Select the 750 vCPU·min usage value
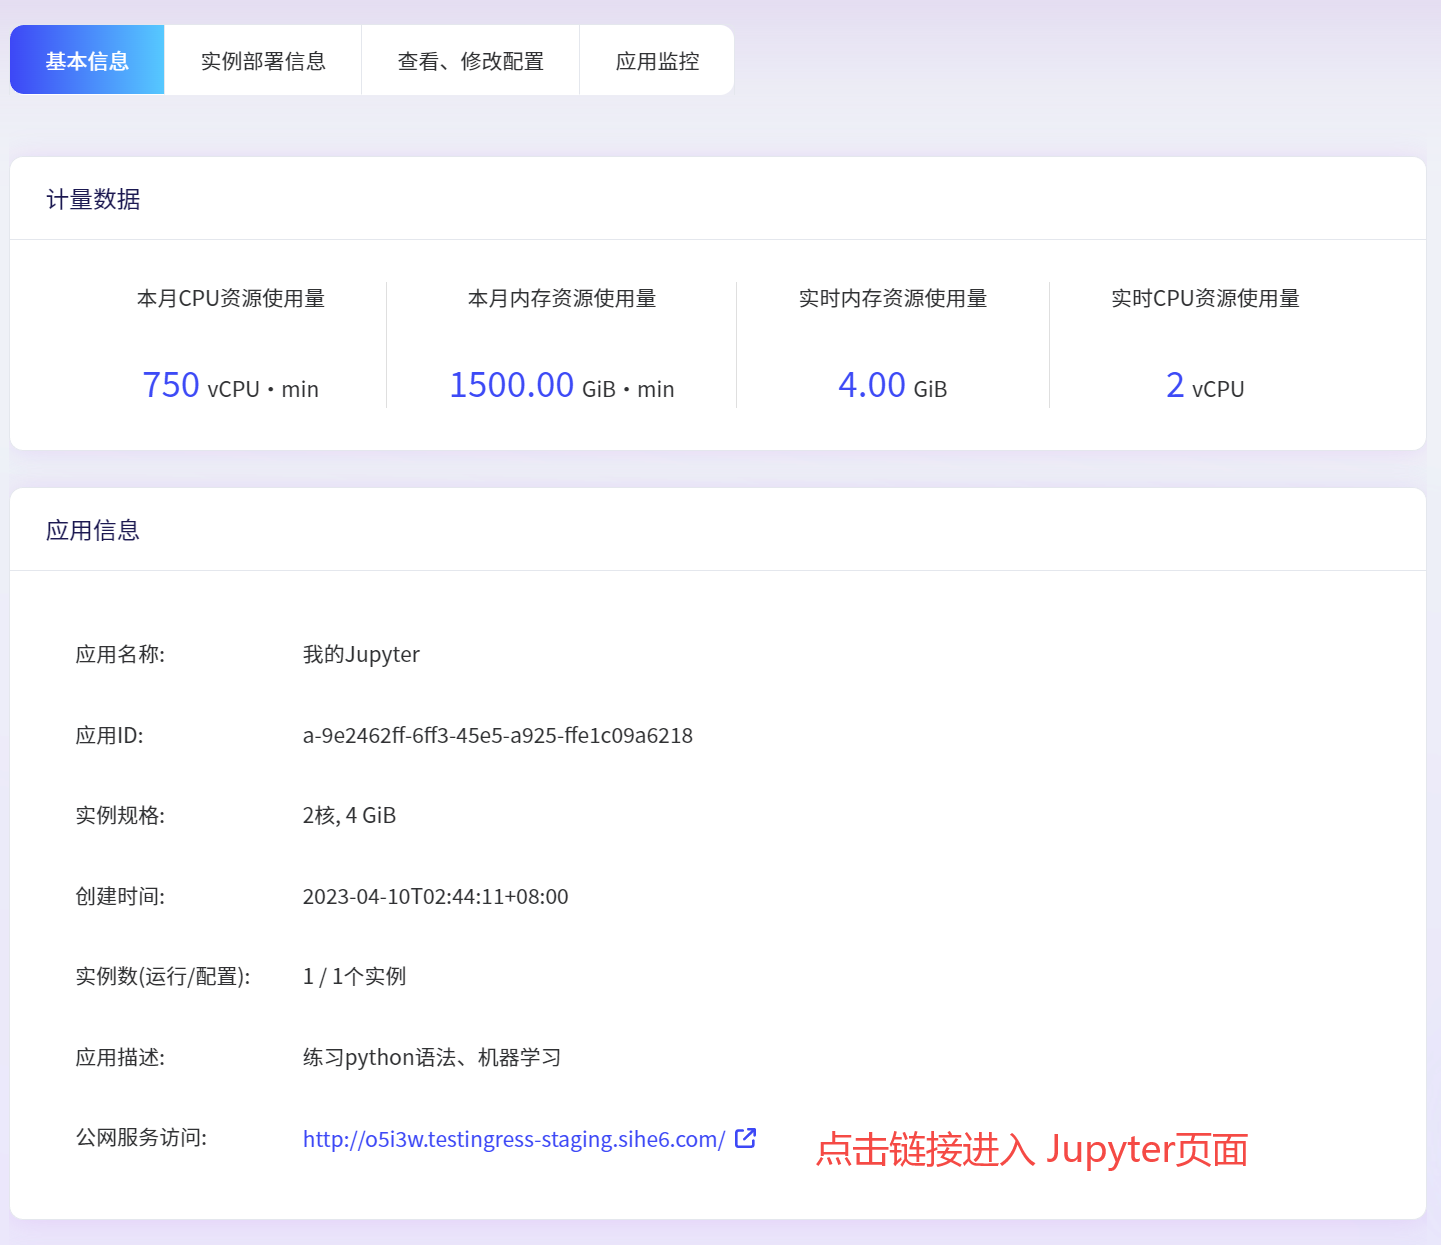The image size is (1441, 1245). click(230, 386)
